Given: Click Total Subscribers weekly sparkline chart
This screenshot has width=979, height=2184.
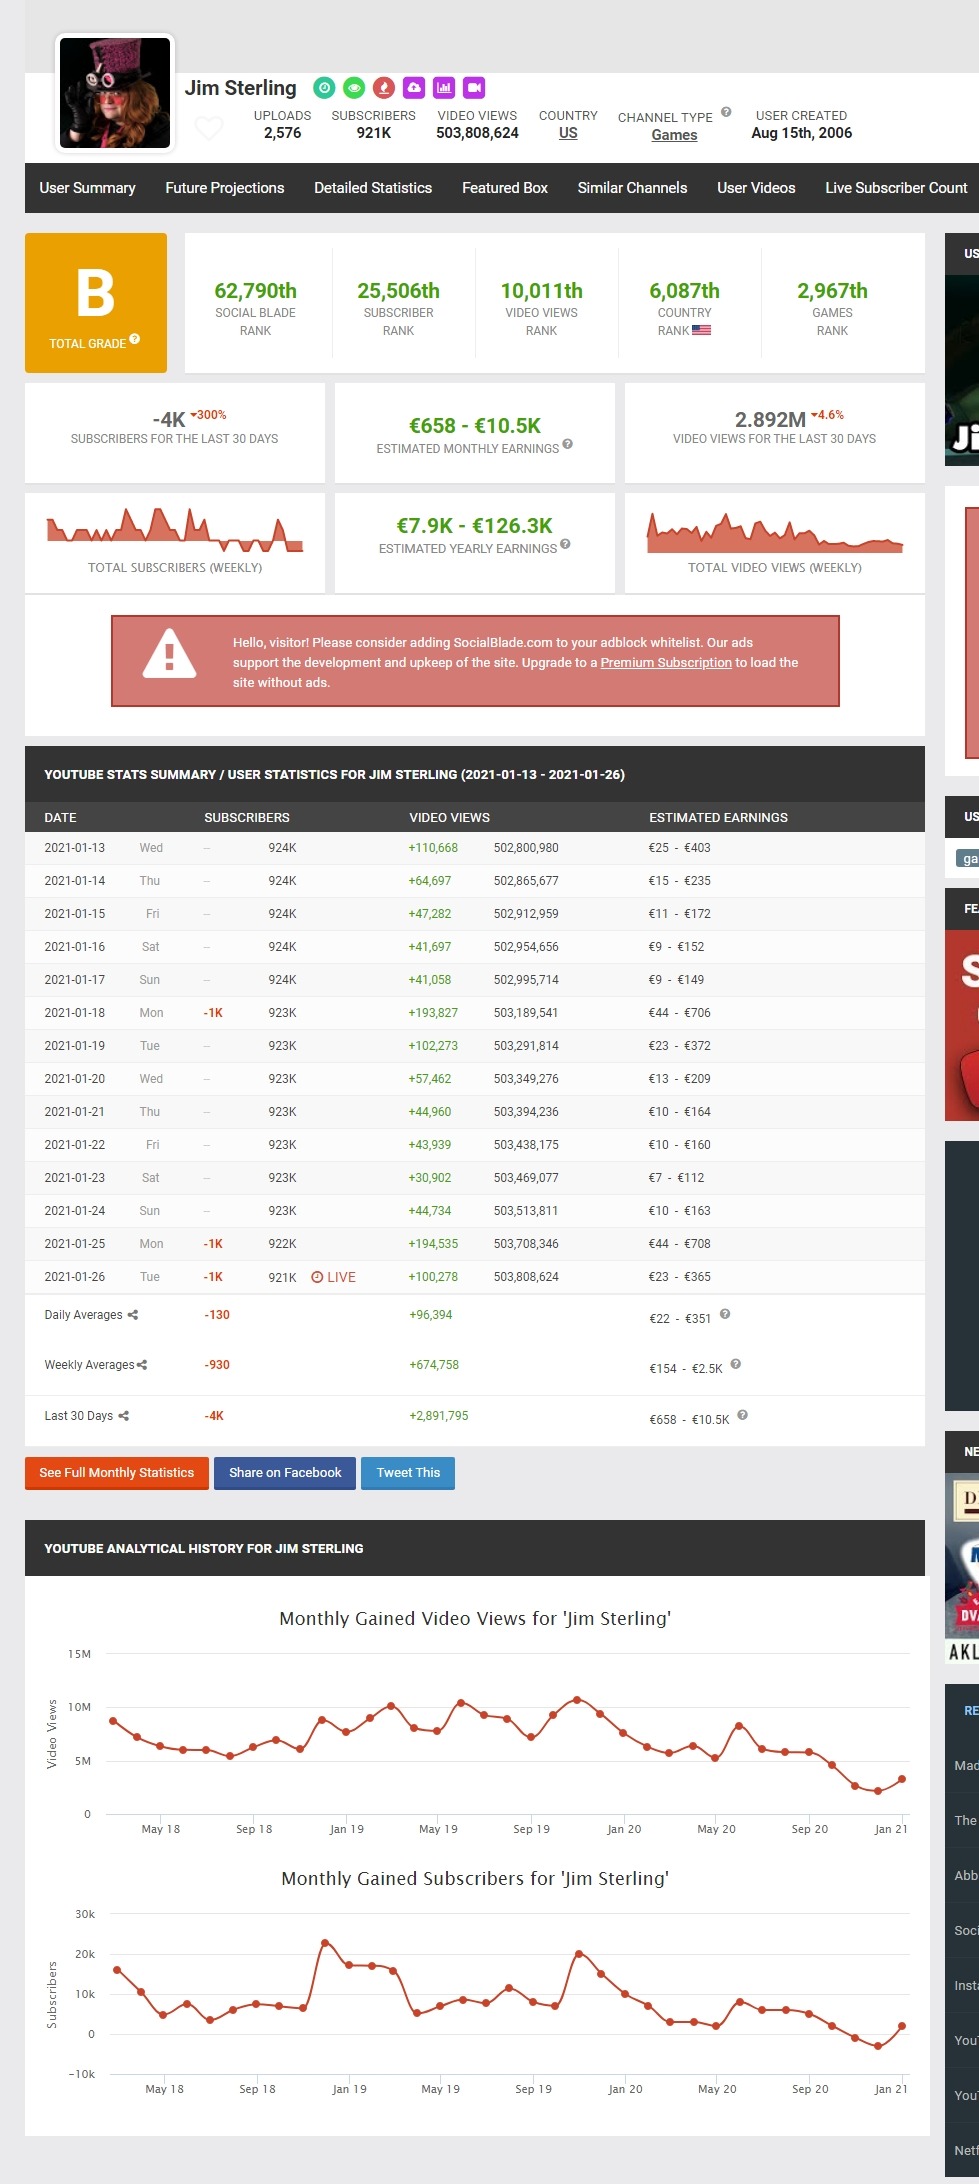Looking at the screenshot, I should click(175, 531).
